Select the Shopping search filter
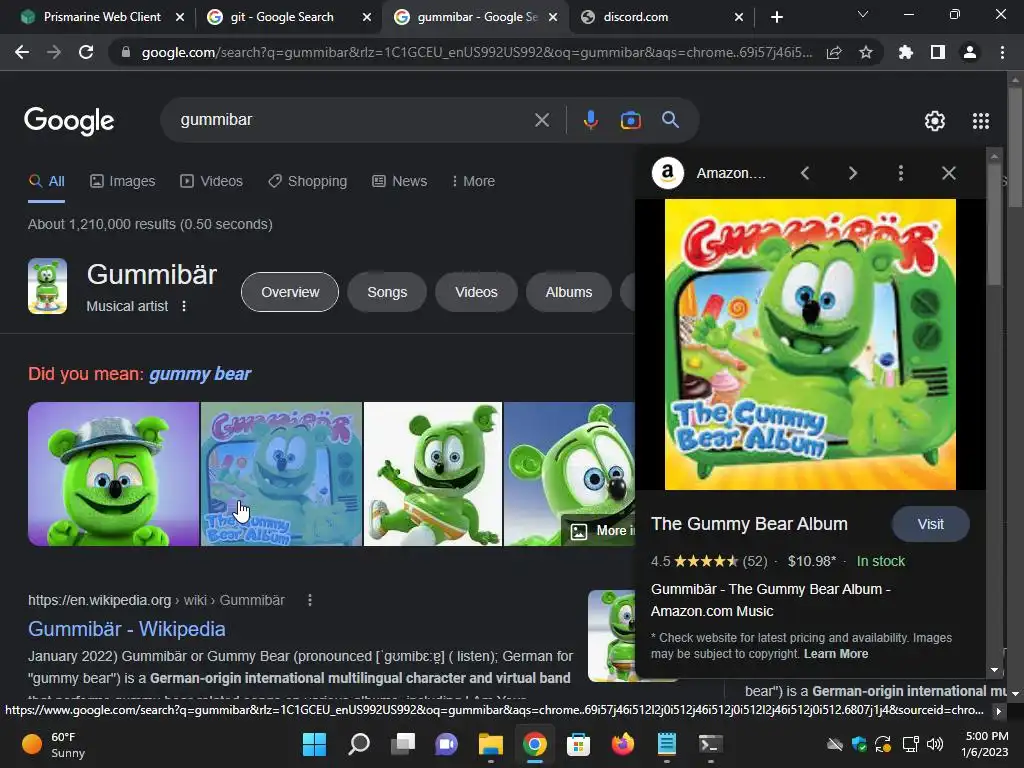1024x768 pixels. click(x=308, y=181)
